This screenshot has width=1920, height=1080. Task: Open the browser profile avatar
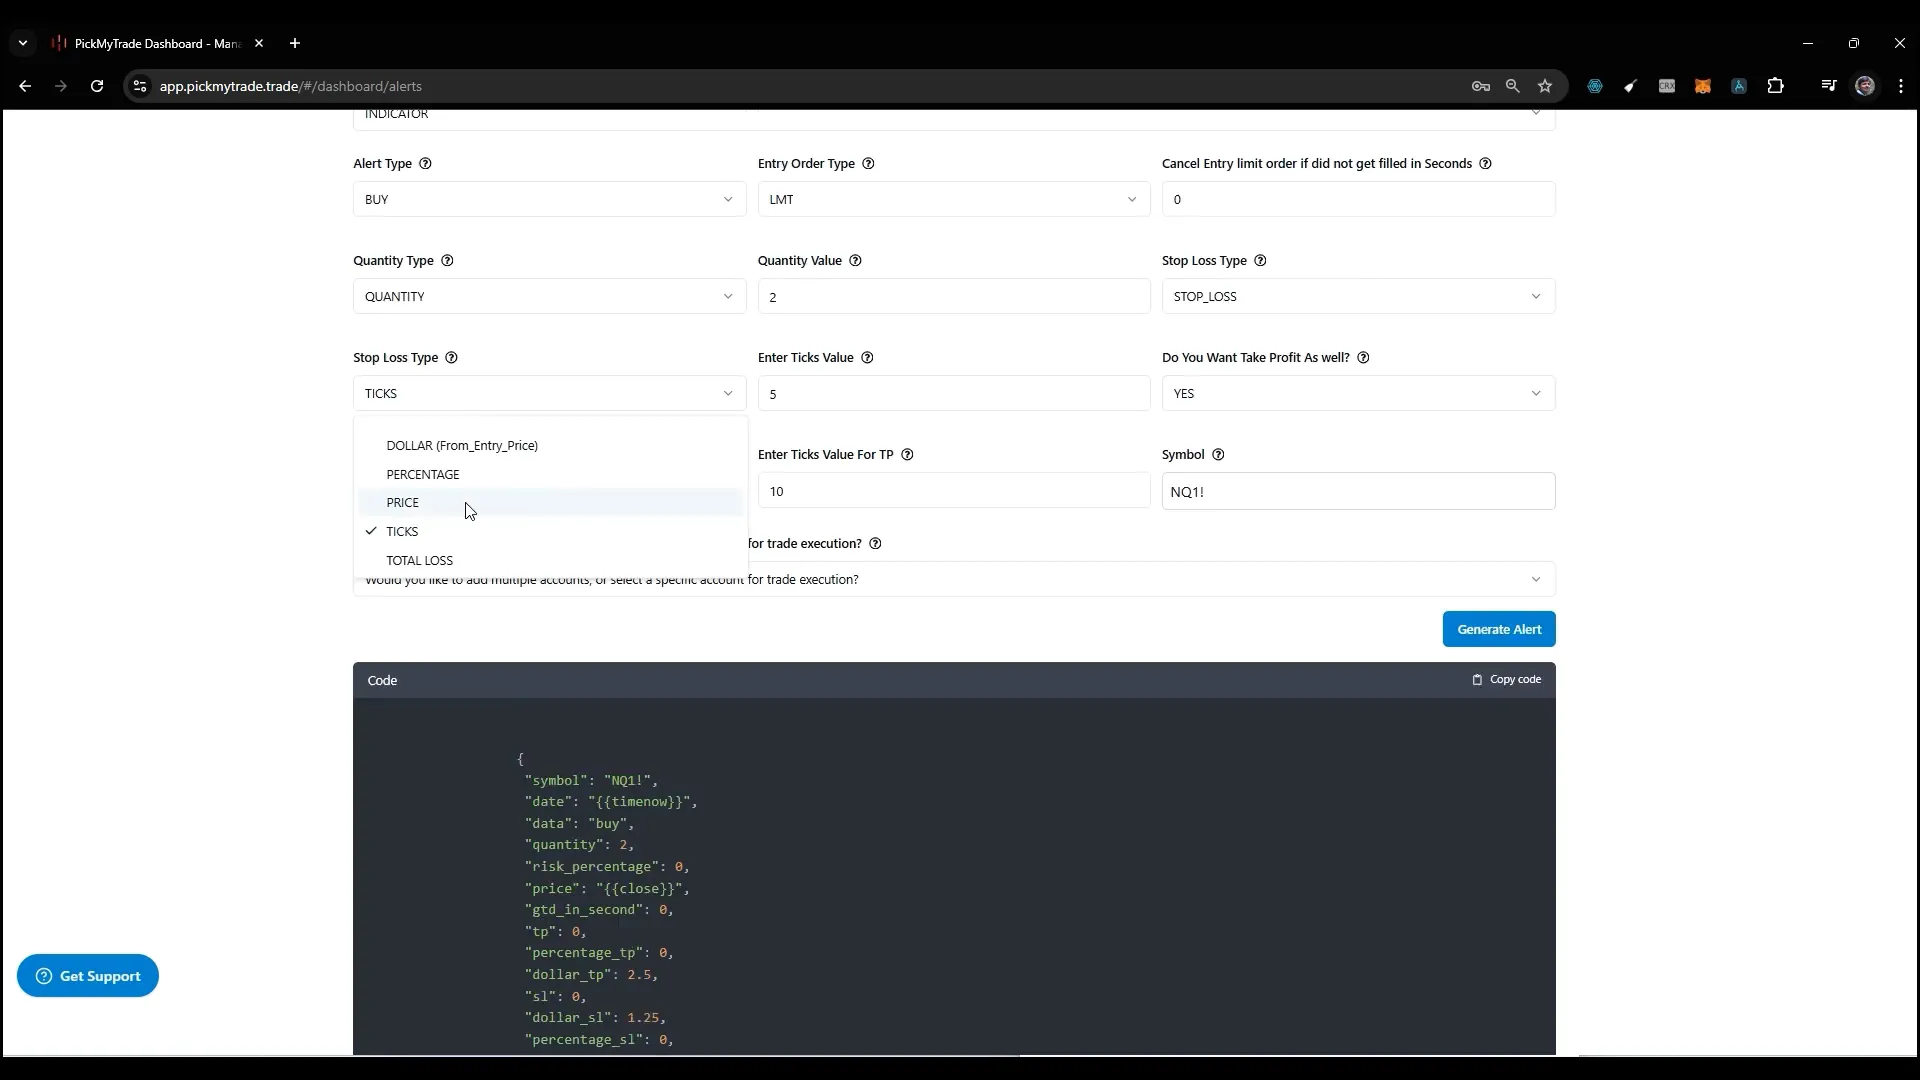pyautogui.click(x=1865, y=86)
